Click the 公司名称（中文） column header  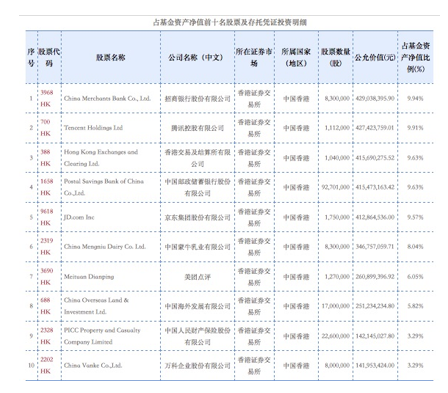click(196, 57)
